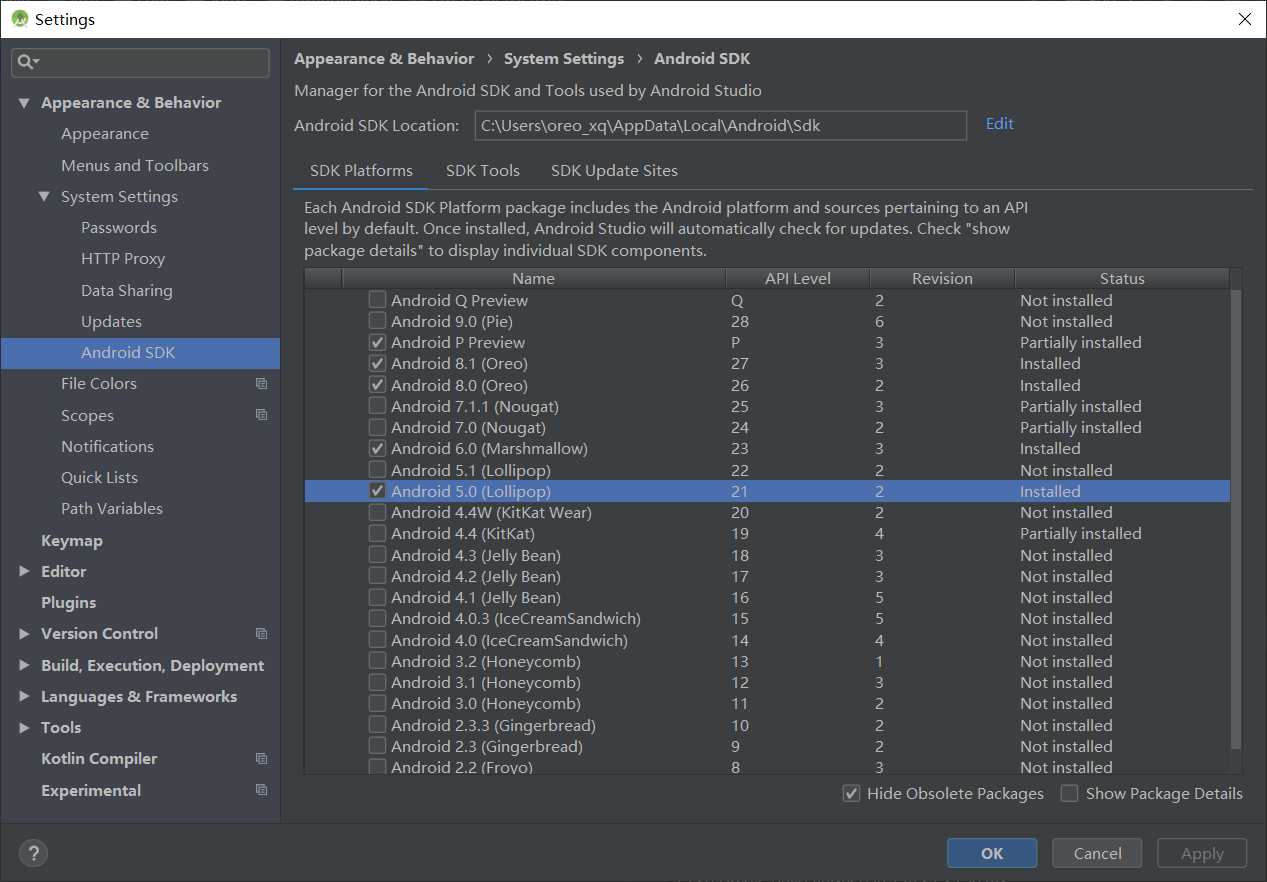Viewport: 1267px width, 882px height.
Task: Uncheck the Android 5.0 (Lollipop) checkbox
Action: point(377,491)
